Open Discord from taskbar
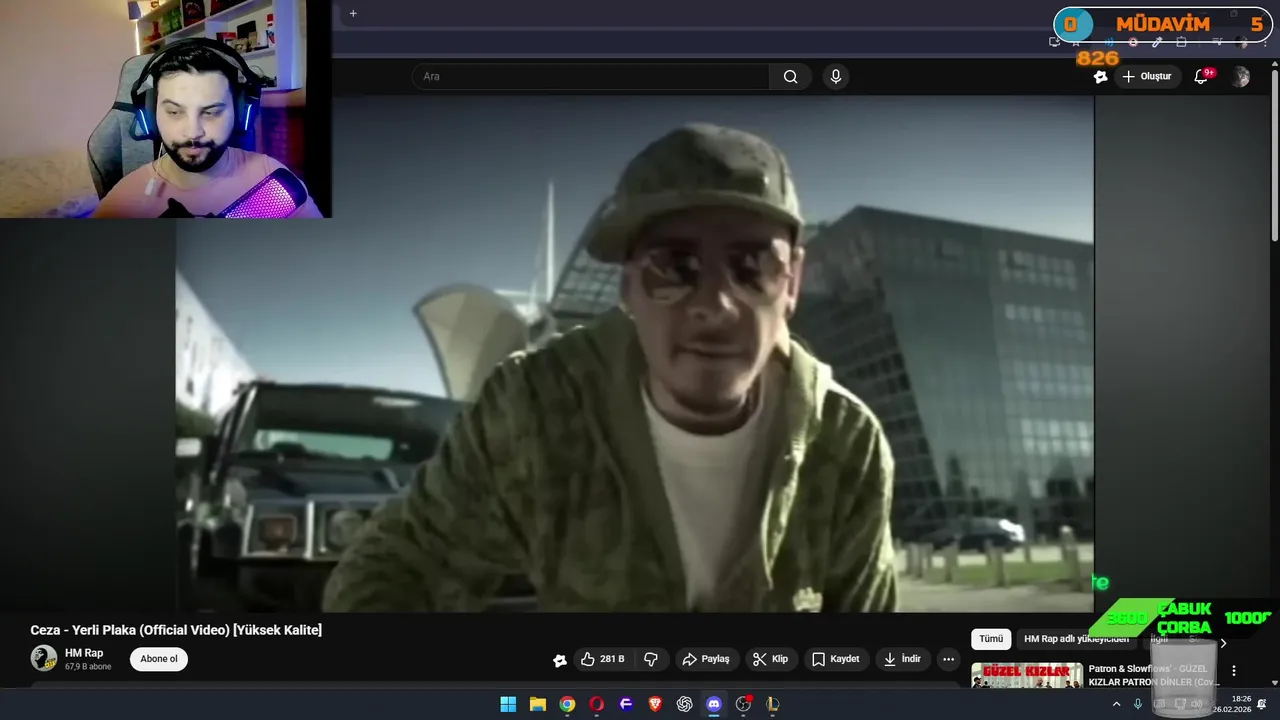The image size is (1280, 720). tap(714, 704)
